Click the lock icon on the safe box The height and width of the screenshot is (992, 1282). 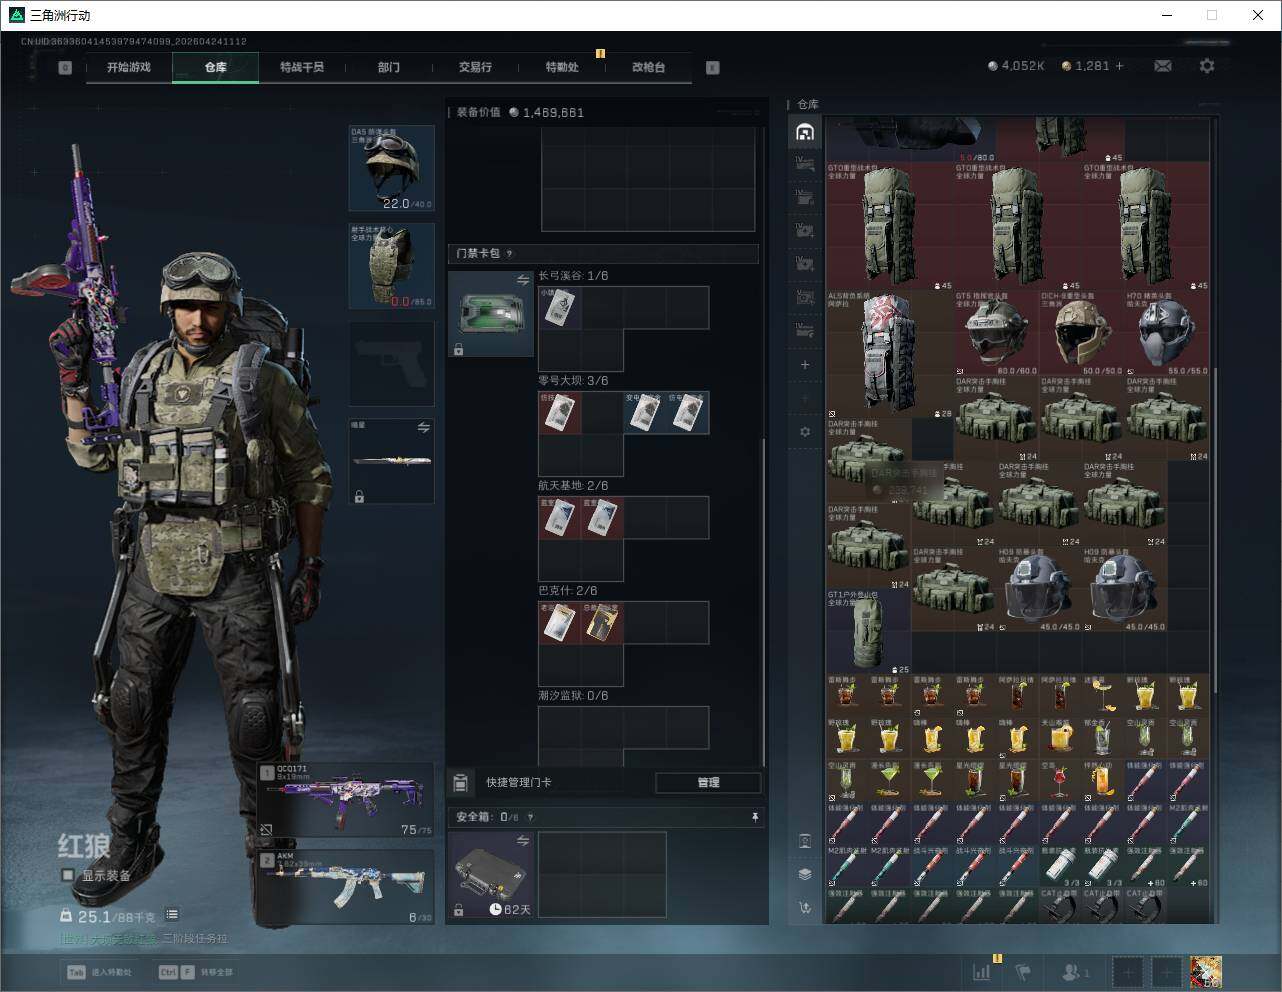coord(458,910)
